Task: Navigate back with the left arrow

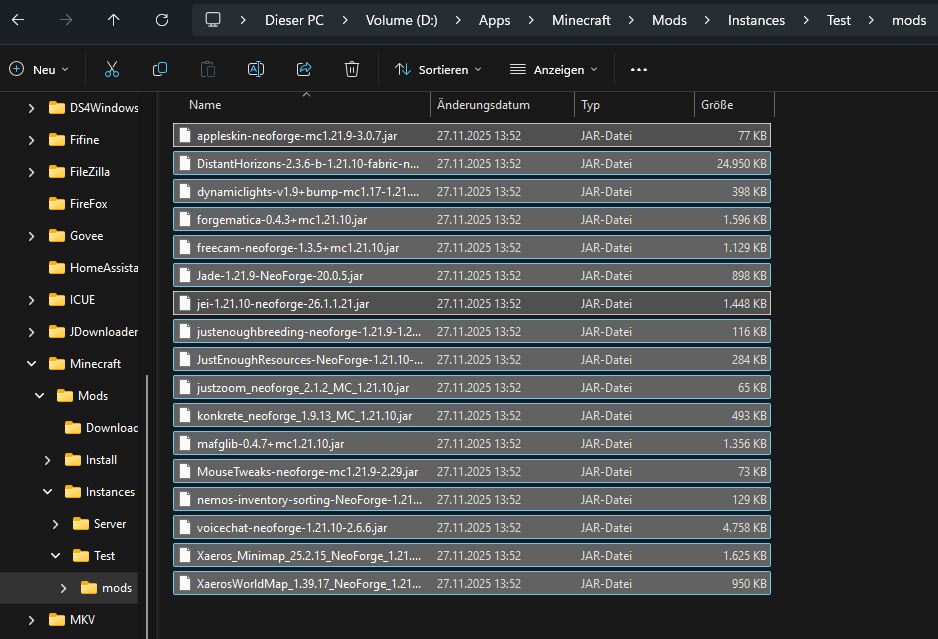Action: [x=18, y=20]
